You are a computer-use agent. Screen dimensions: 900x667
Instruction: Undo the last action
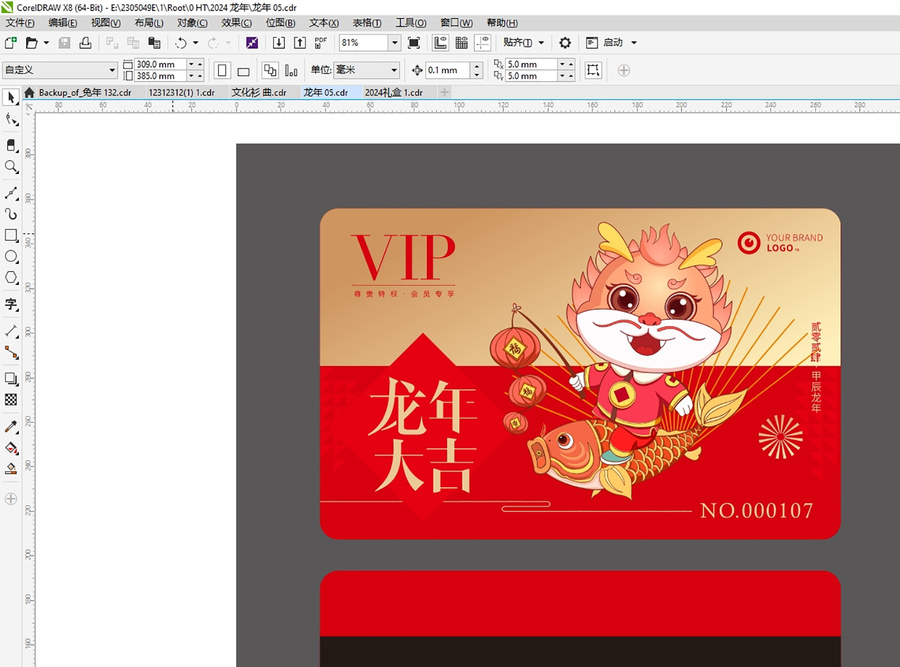181,42
